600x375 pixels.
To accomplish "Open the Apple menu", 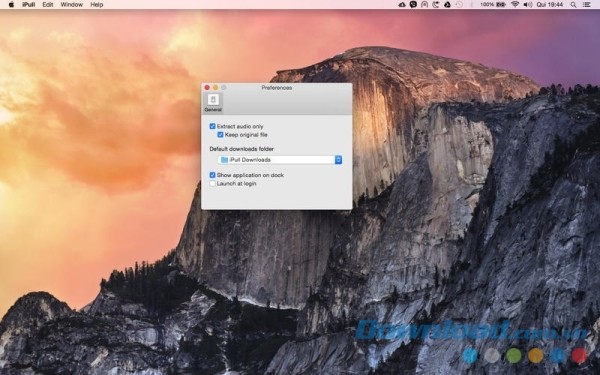I will click(11, 5).
